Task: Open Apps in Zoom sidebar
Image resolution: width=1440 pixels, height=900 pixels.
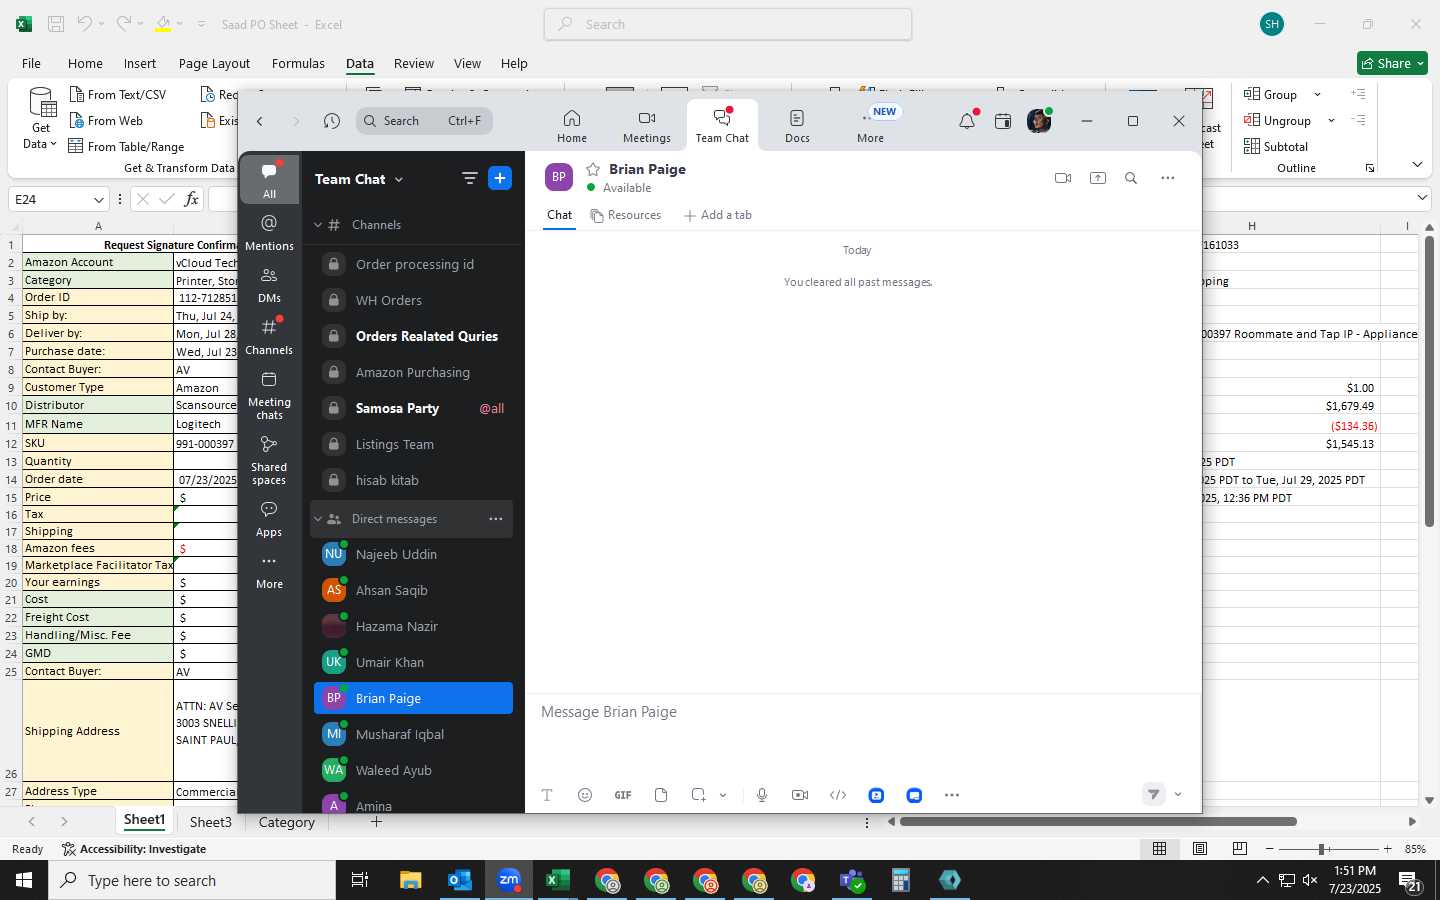Action: (269, 518)
